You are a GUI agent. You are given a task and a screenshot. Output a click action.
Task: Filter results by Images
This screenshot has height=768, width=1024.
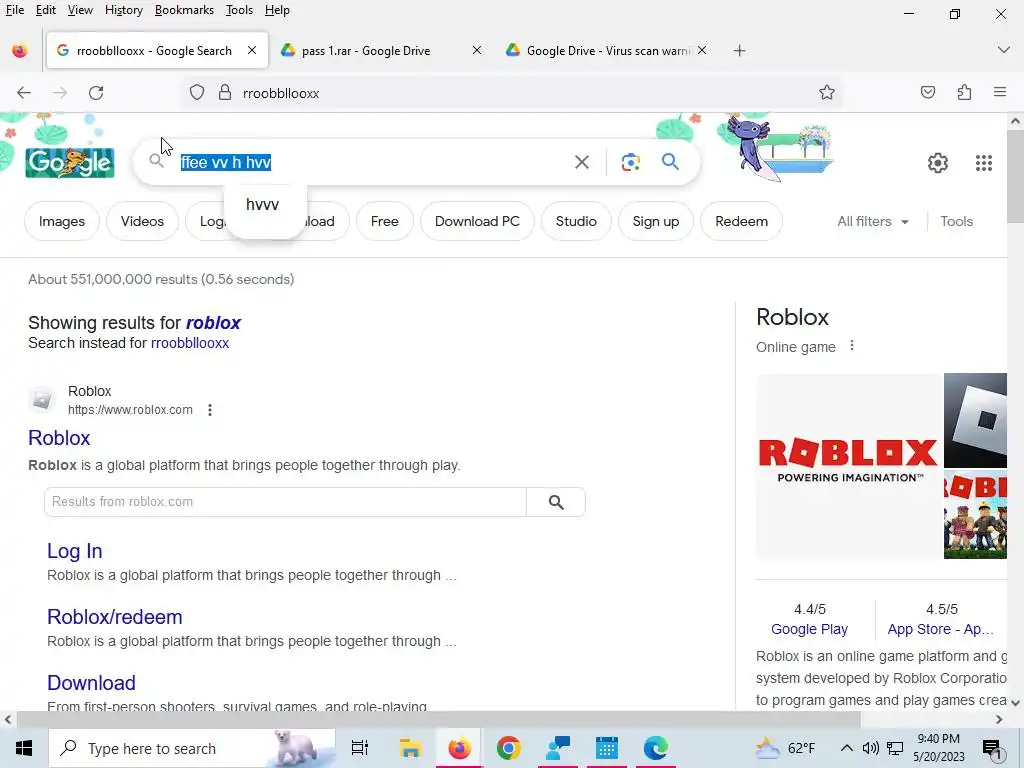tap(61, 221)
